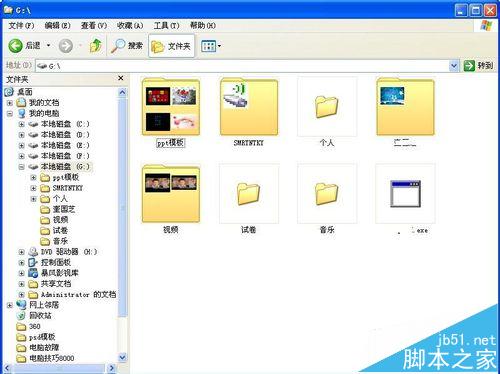
Task: Select 本地磁盘 (C:) drive in tree
Action: (x=65, y=124)
